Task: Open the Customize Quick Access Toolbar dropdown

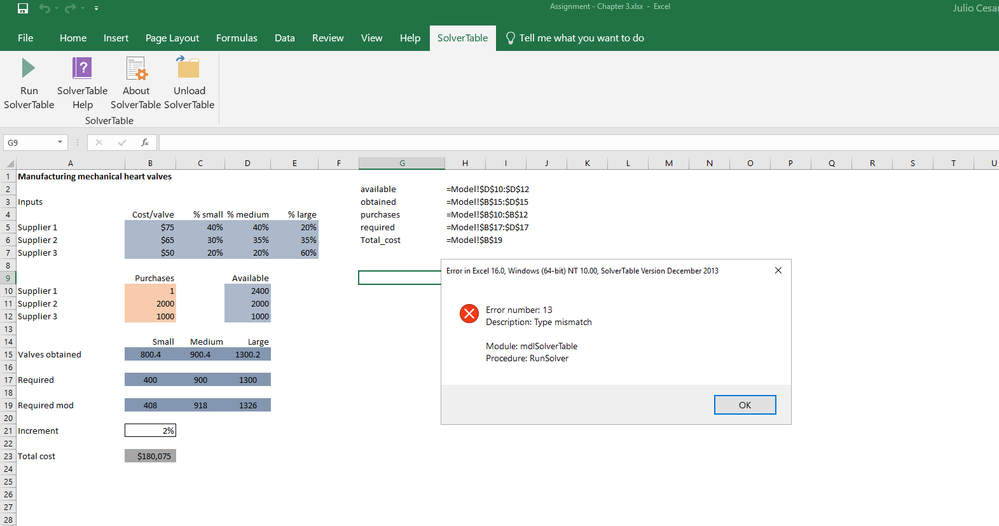Action: pos(96,8)
